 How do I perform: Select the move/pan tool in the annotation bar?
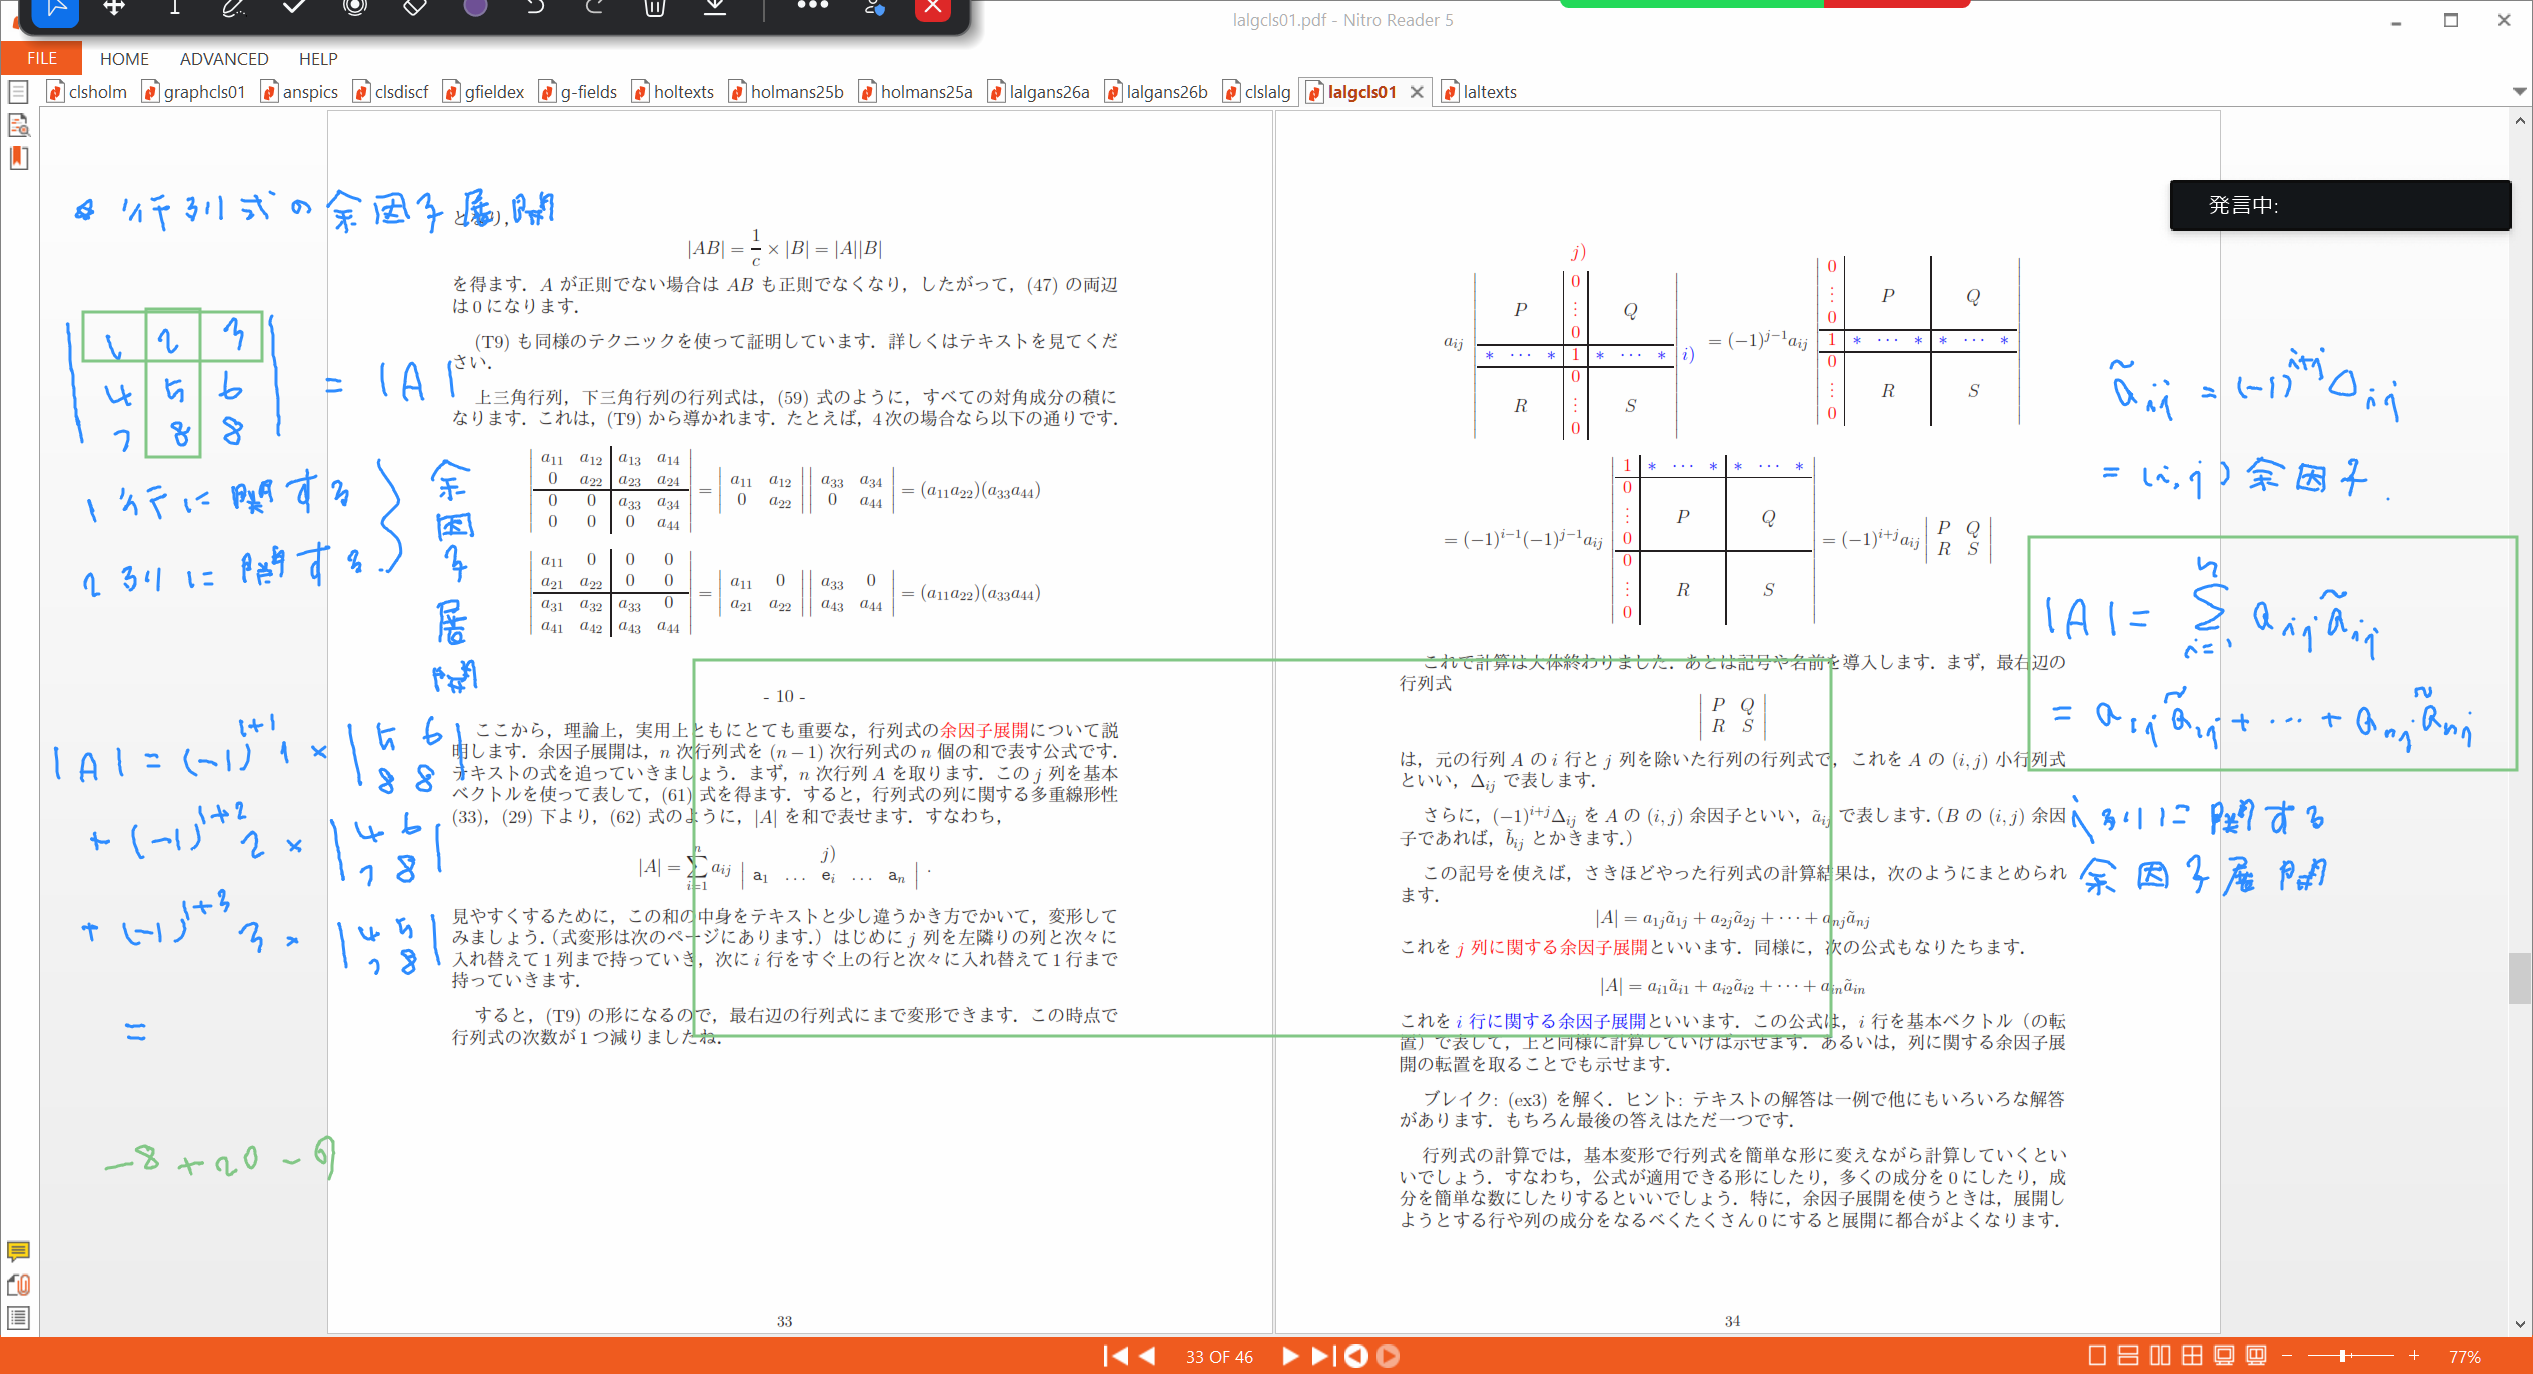[x=114, y=8]
